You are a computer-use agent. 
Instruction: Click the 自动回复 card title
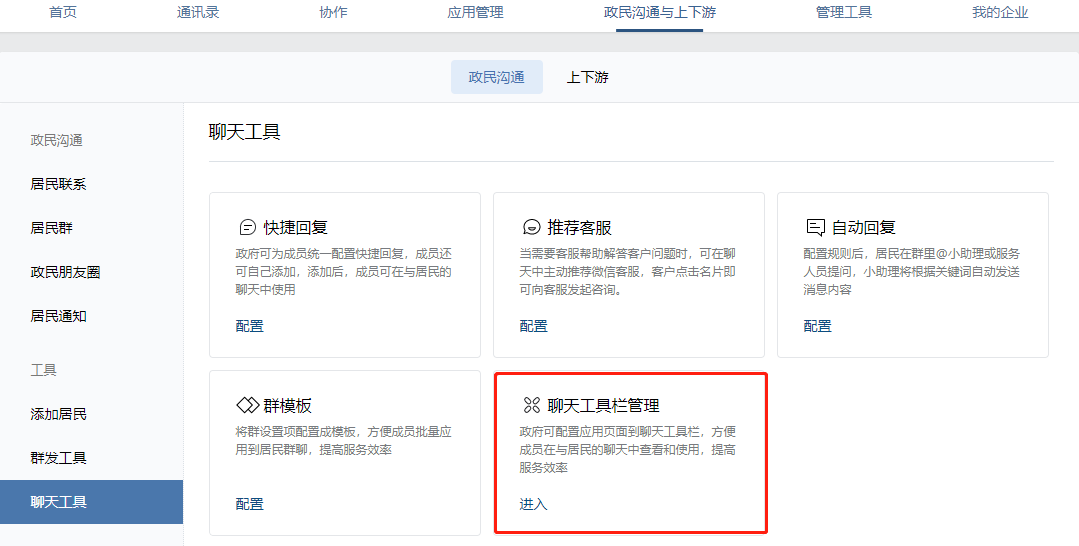click(864, 227)
